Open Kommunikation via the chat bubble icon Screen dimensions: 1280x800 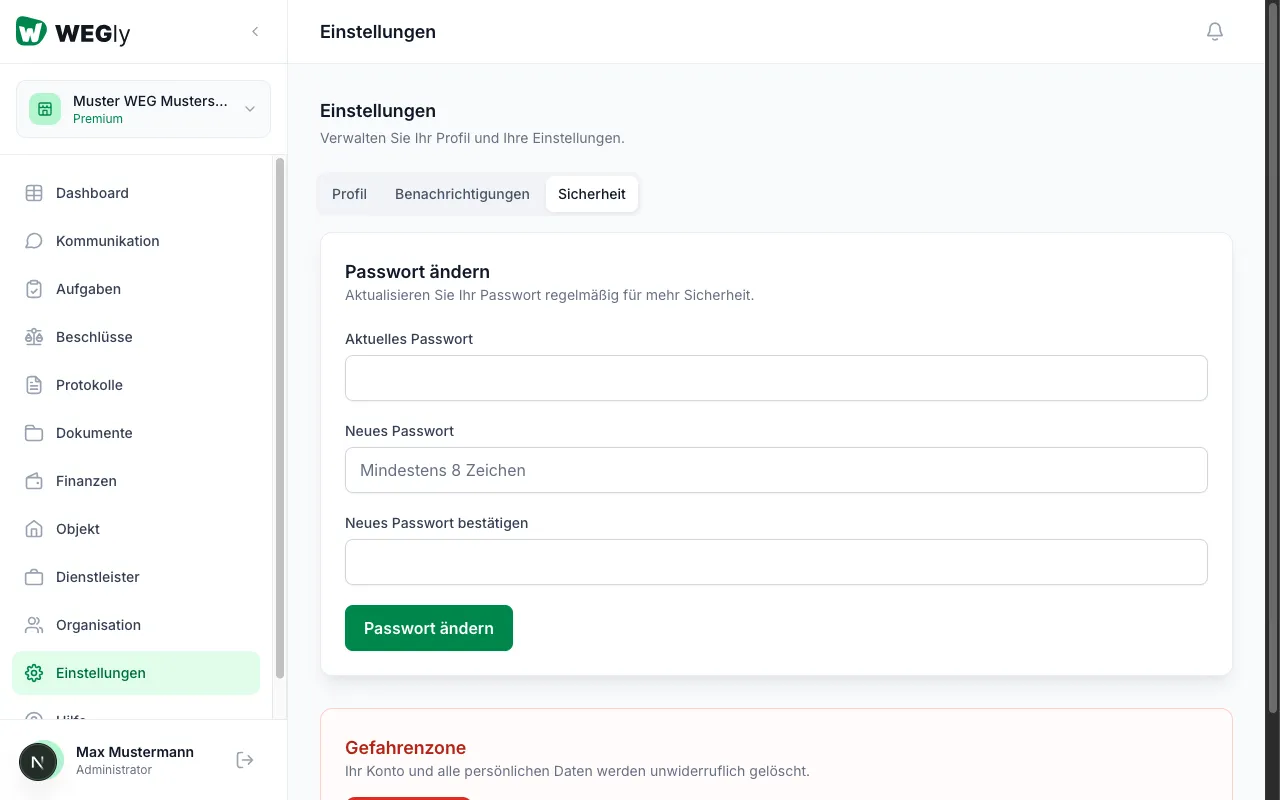tap(34, 241)
